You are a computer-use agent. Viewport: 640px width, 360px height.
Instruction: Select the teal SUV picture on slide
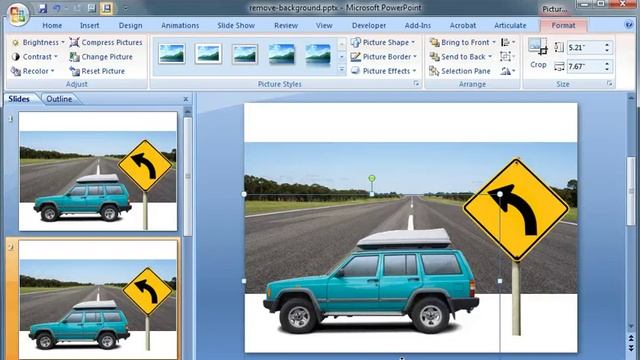[371, 282]
